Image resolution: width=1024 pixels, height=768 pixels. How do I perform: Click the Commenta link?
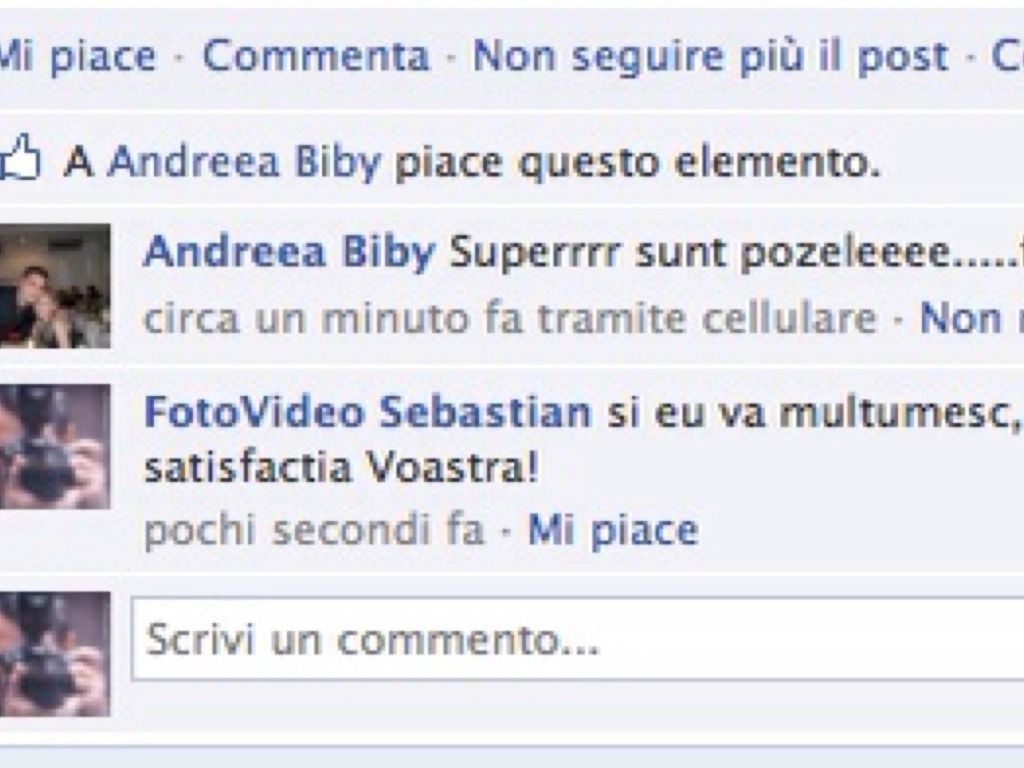[316, 56]
